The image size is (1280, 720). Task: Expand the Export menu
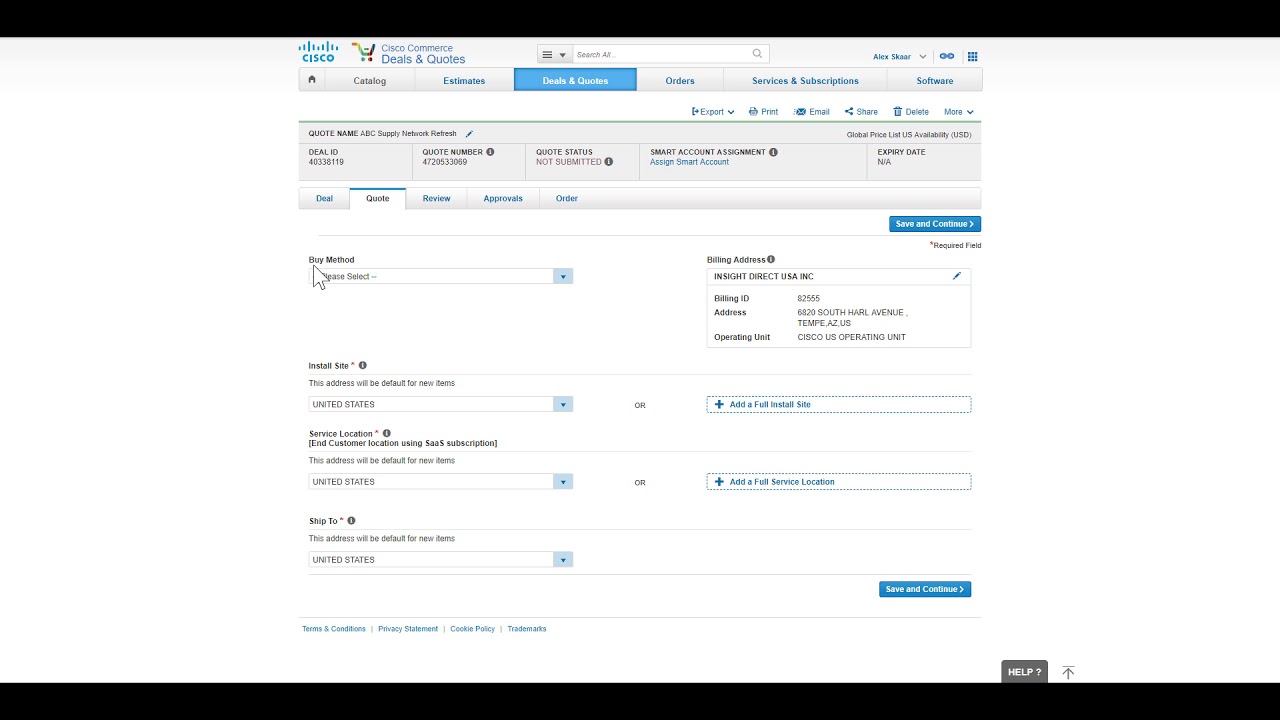(713, 112)
